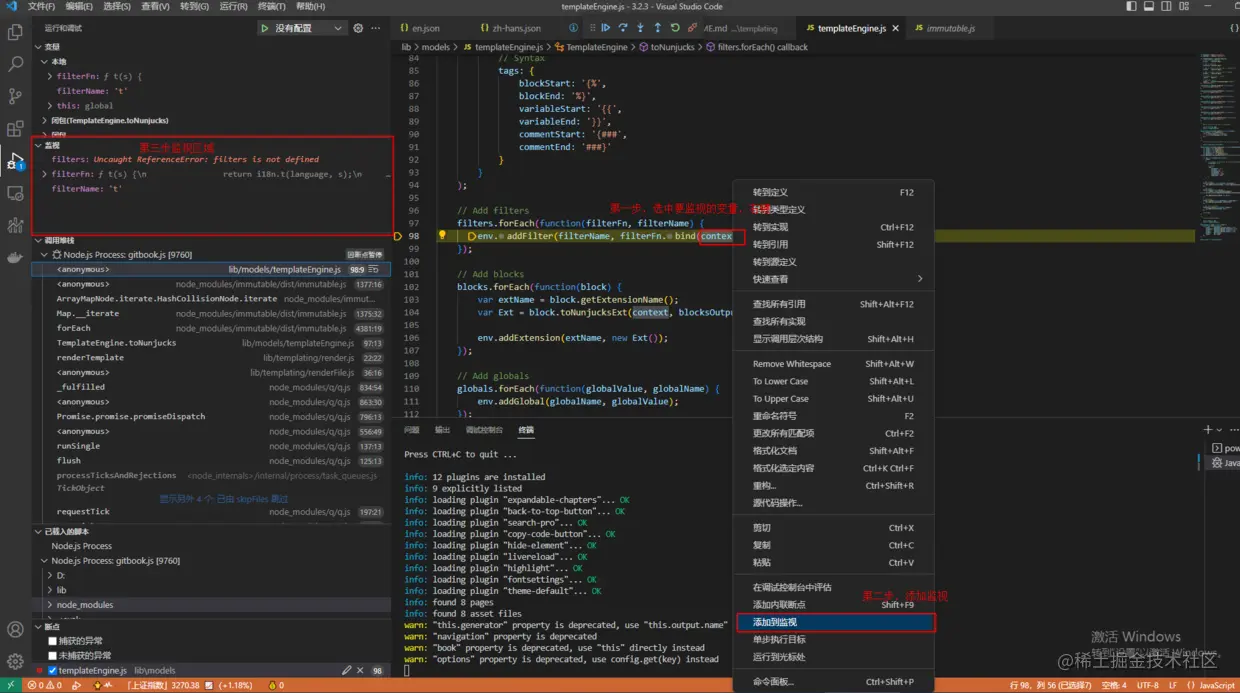
Task: Enable the 捕获的异常 breakpoint checkbox
Action: (x=53, y=641)
